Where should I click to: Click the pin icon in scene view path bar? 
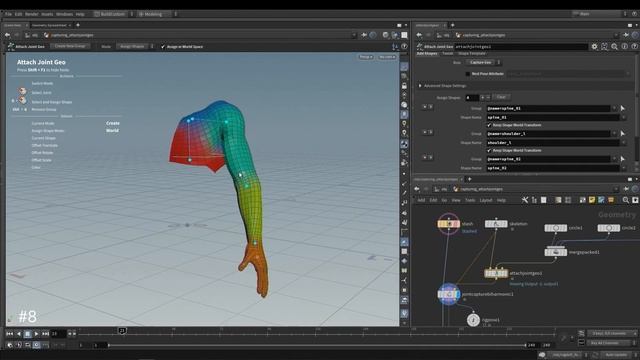point(364,35)
